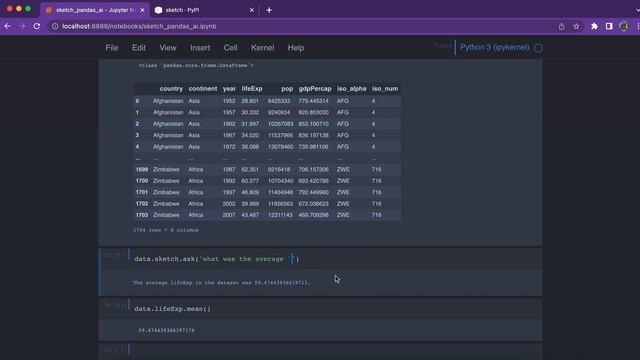Click the 8425333 population value
This screenshot has height=360, width=640.
pos(279,101)
